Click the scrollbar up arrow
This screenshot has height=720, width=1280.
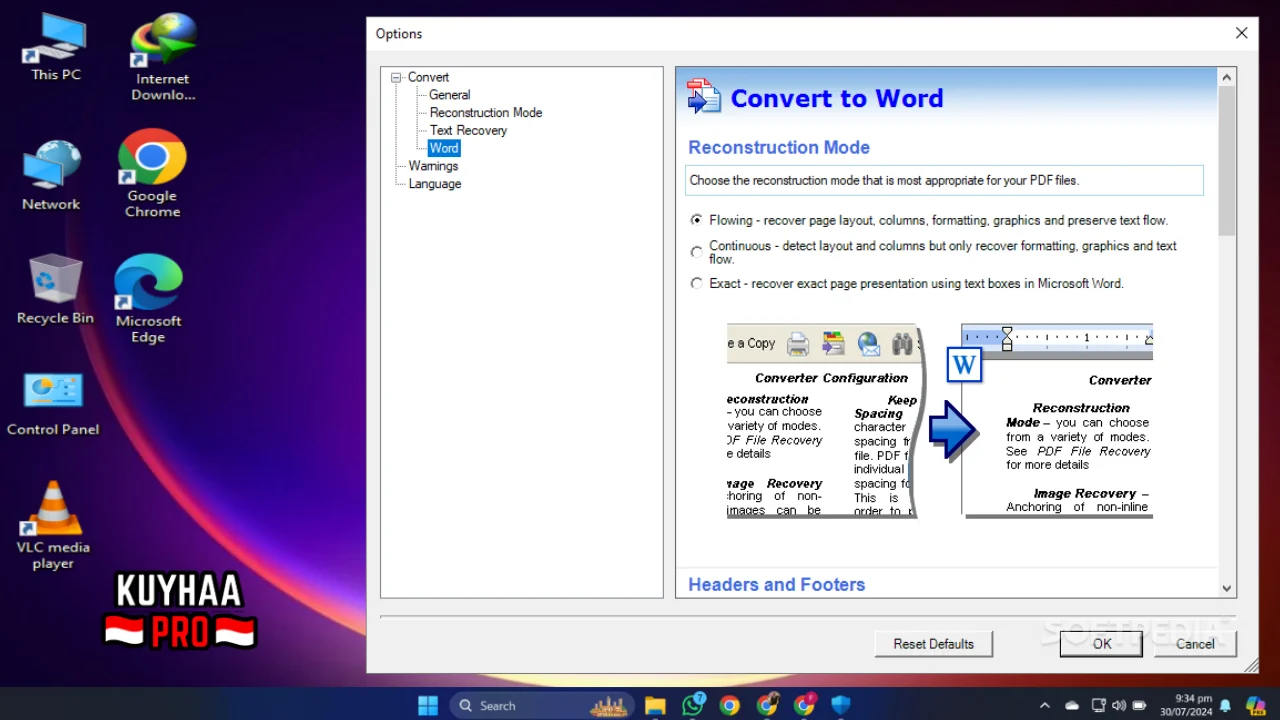(1227, 77)
